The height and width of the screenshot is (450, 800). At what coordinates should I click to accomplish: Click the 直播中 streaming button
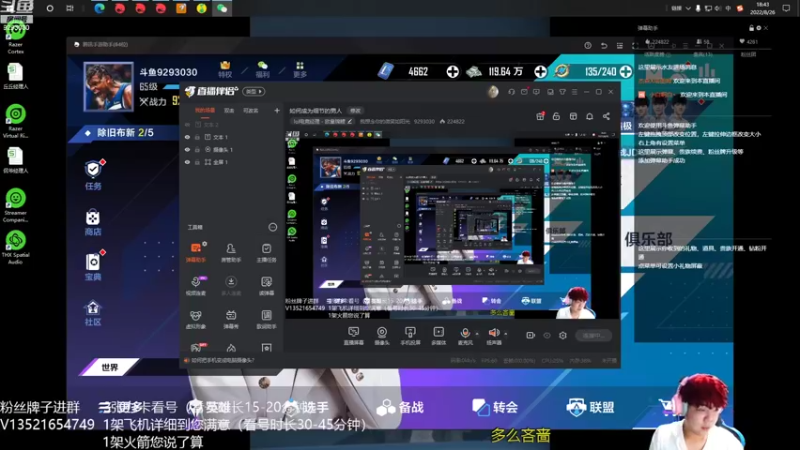593,335
